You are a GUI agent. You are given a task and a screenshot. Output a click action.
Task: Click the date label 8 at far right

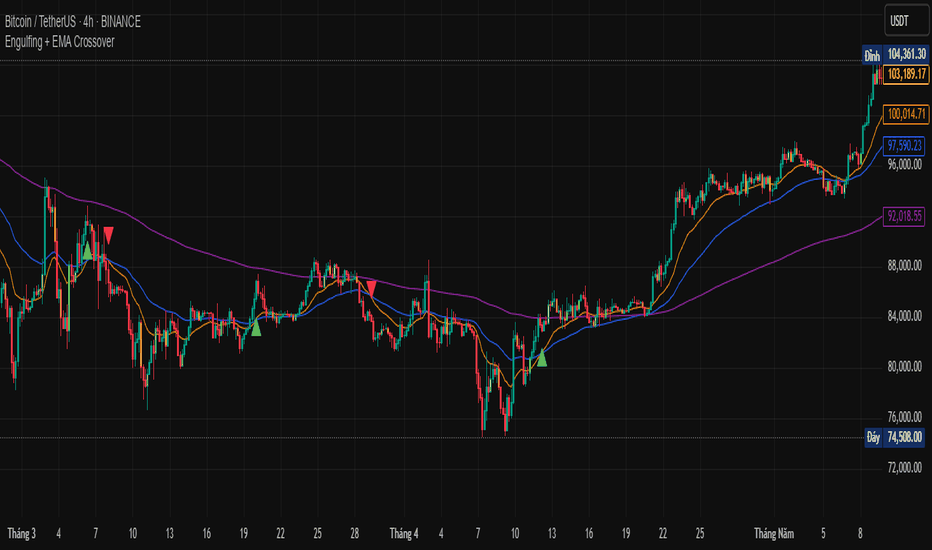point(860,534)
